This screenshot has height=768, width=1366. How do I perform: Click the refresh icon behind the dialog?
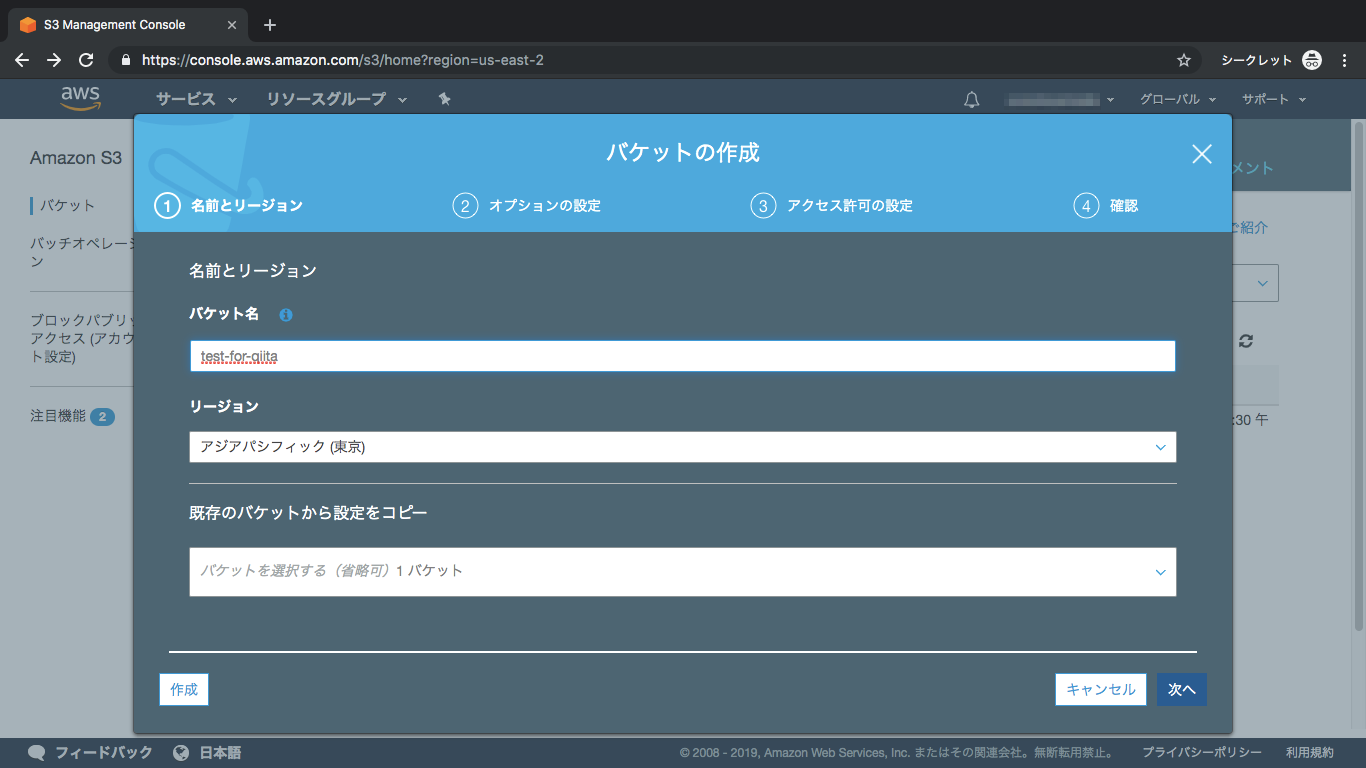(x=1246, y=341)
